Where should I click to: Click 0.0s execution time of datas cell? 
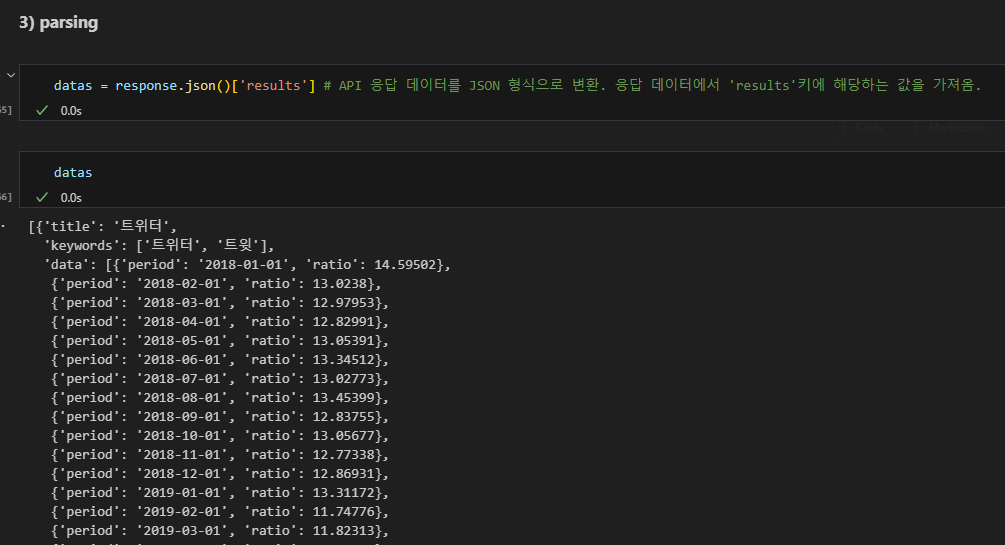tap(71, 198)
